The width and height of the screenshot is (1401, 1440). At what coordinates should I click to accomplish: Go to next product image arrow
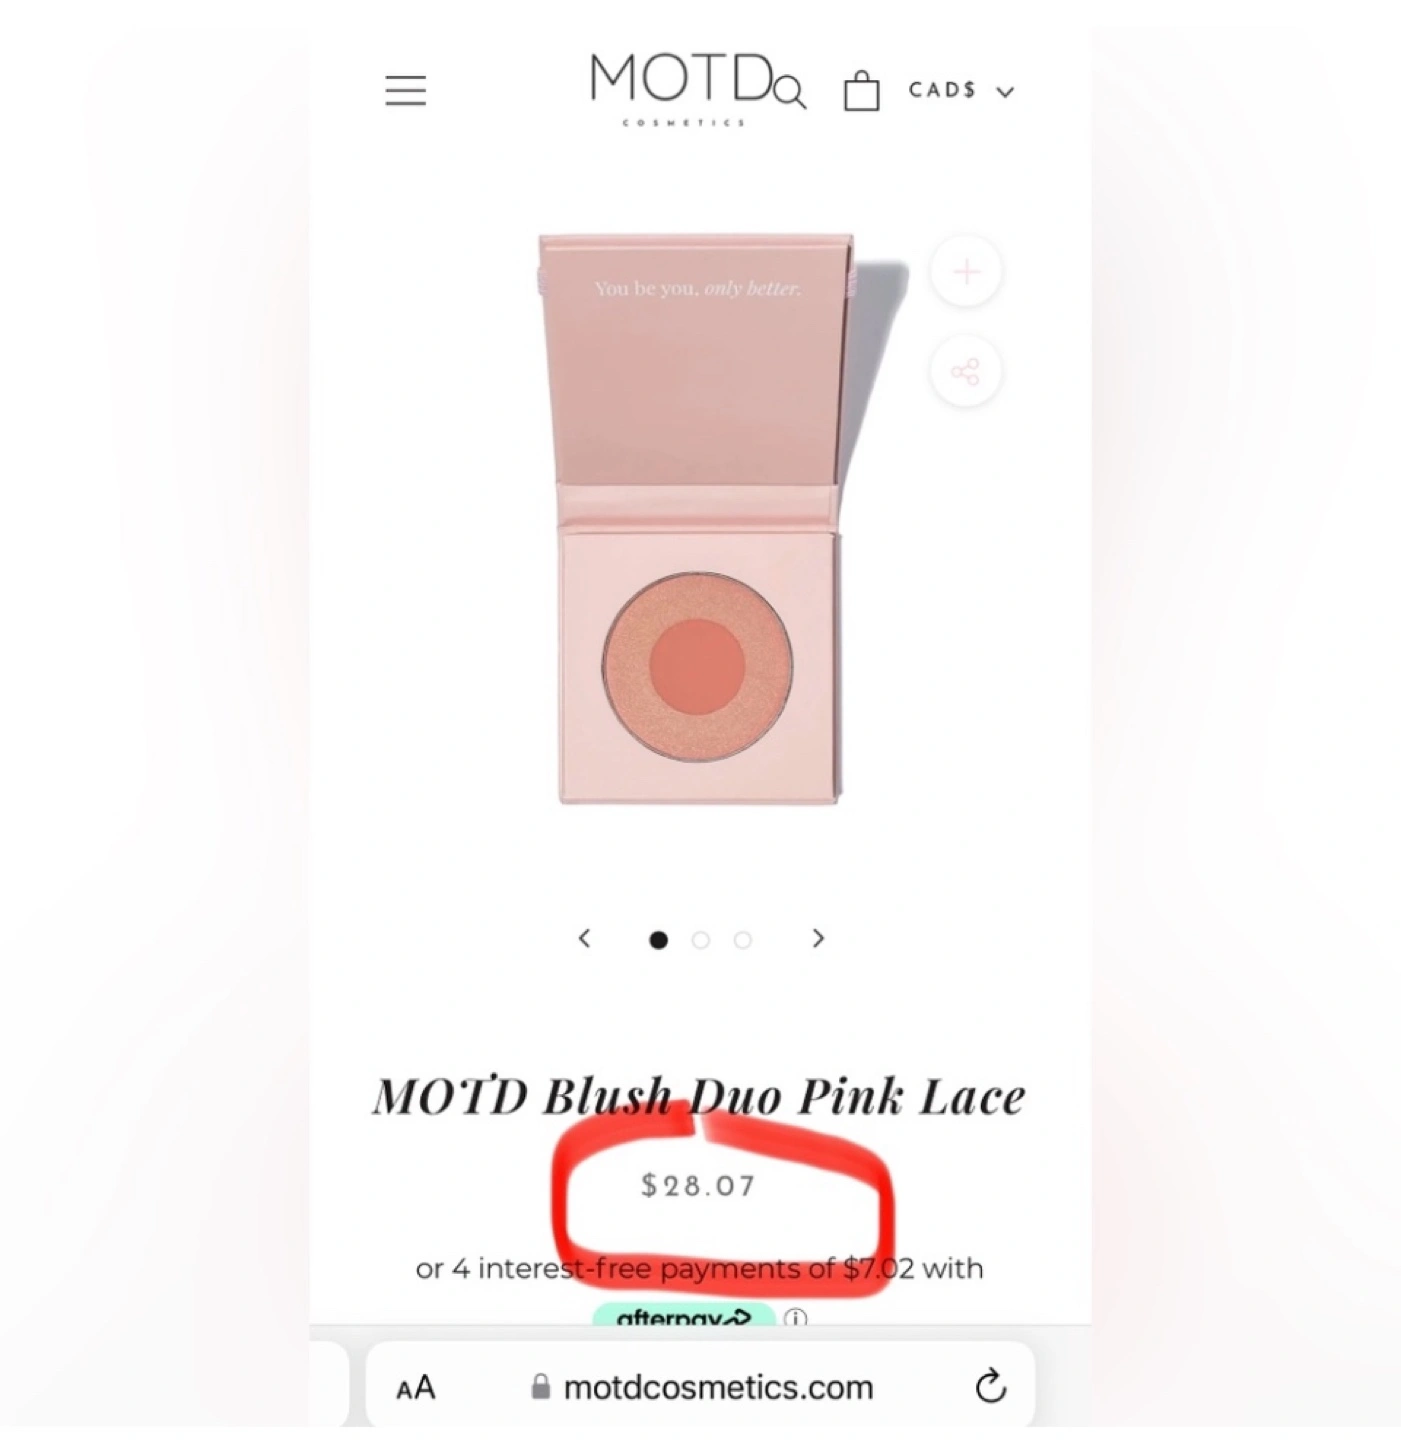818,938
